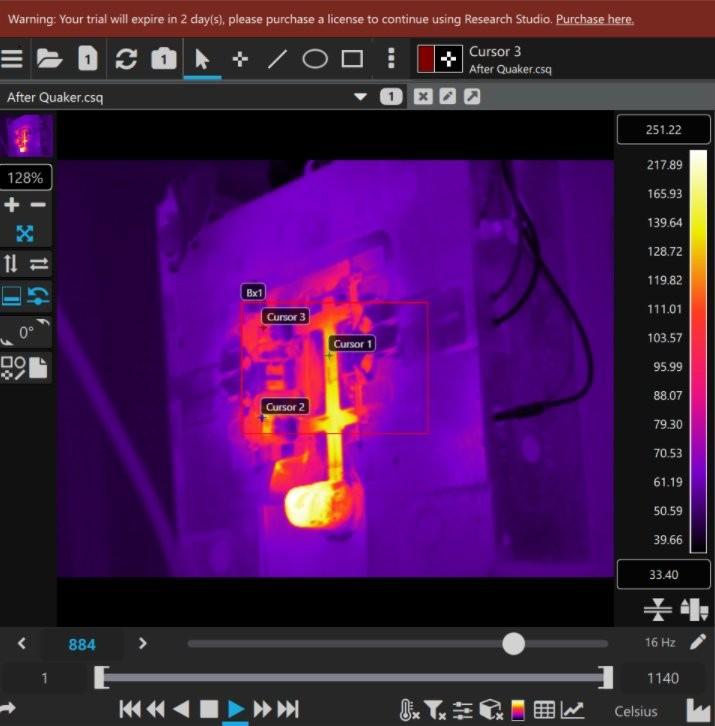Pop out the viewer with arrow icon
The height and width of the screenshot is (726, 715).
tap(472, 97)
